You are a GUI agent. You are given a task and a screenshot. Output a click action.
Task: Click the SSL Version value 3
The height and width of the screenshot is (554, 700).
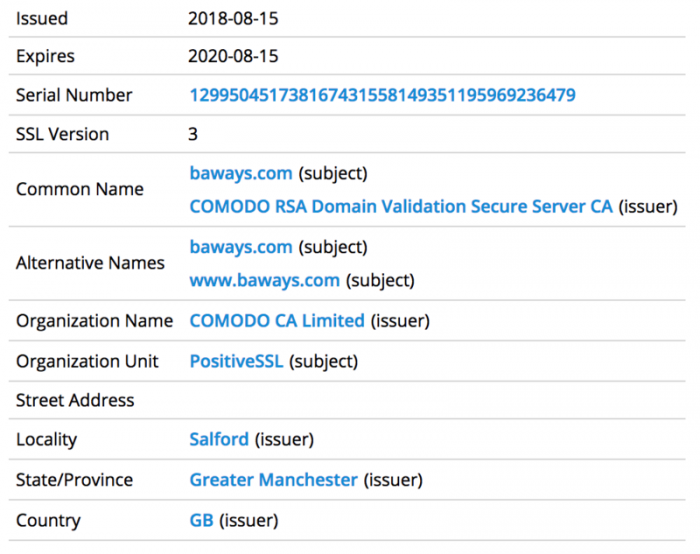click(193, 134)
